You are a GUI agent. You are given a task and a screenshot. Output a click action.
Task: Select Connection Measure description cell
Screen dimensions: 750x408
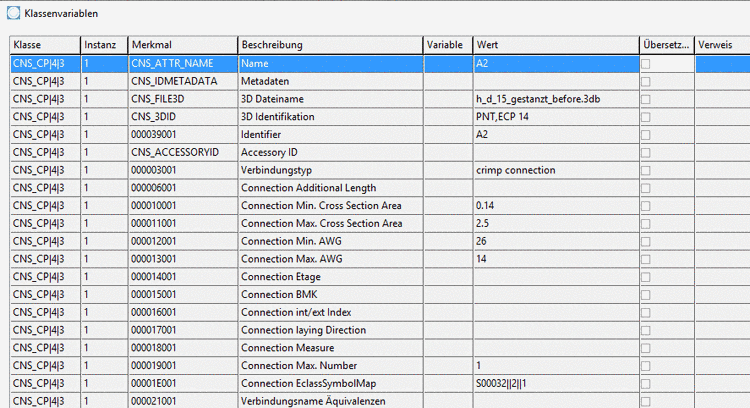click(x=331, y=348)
